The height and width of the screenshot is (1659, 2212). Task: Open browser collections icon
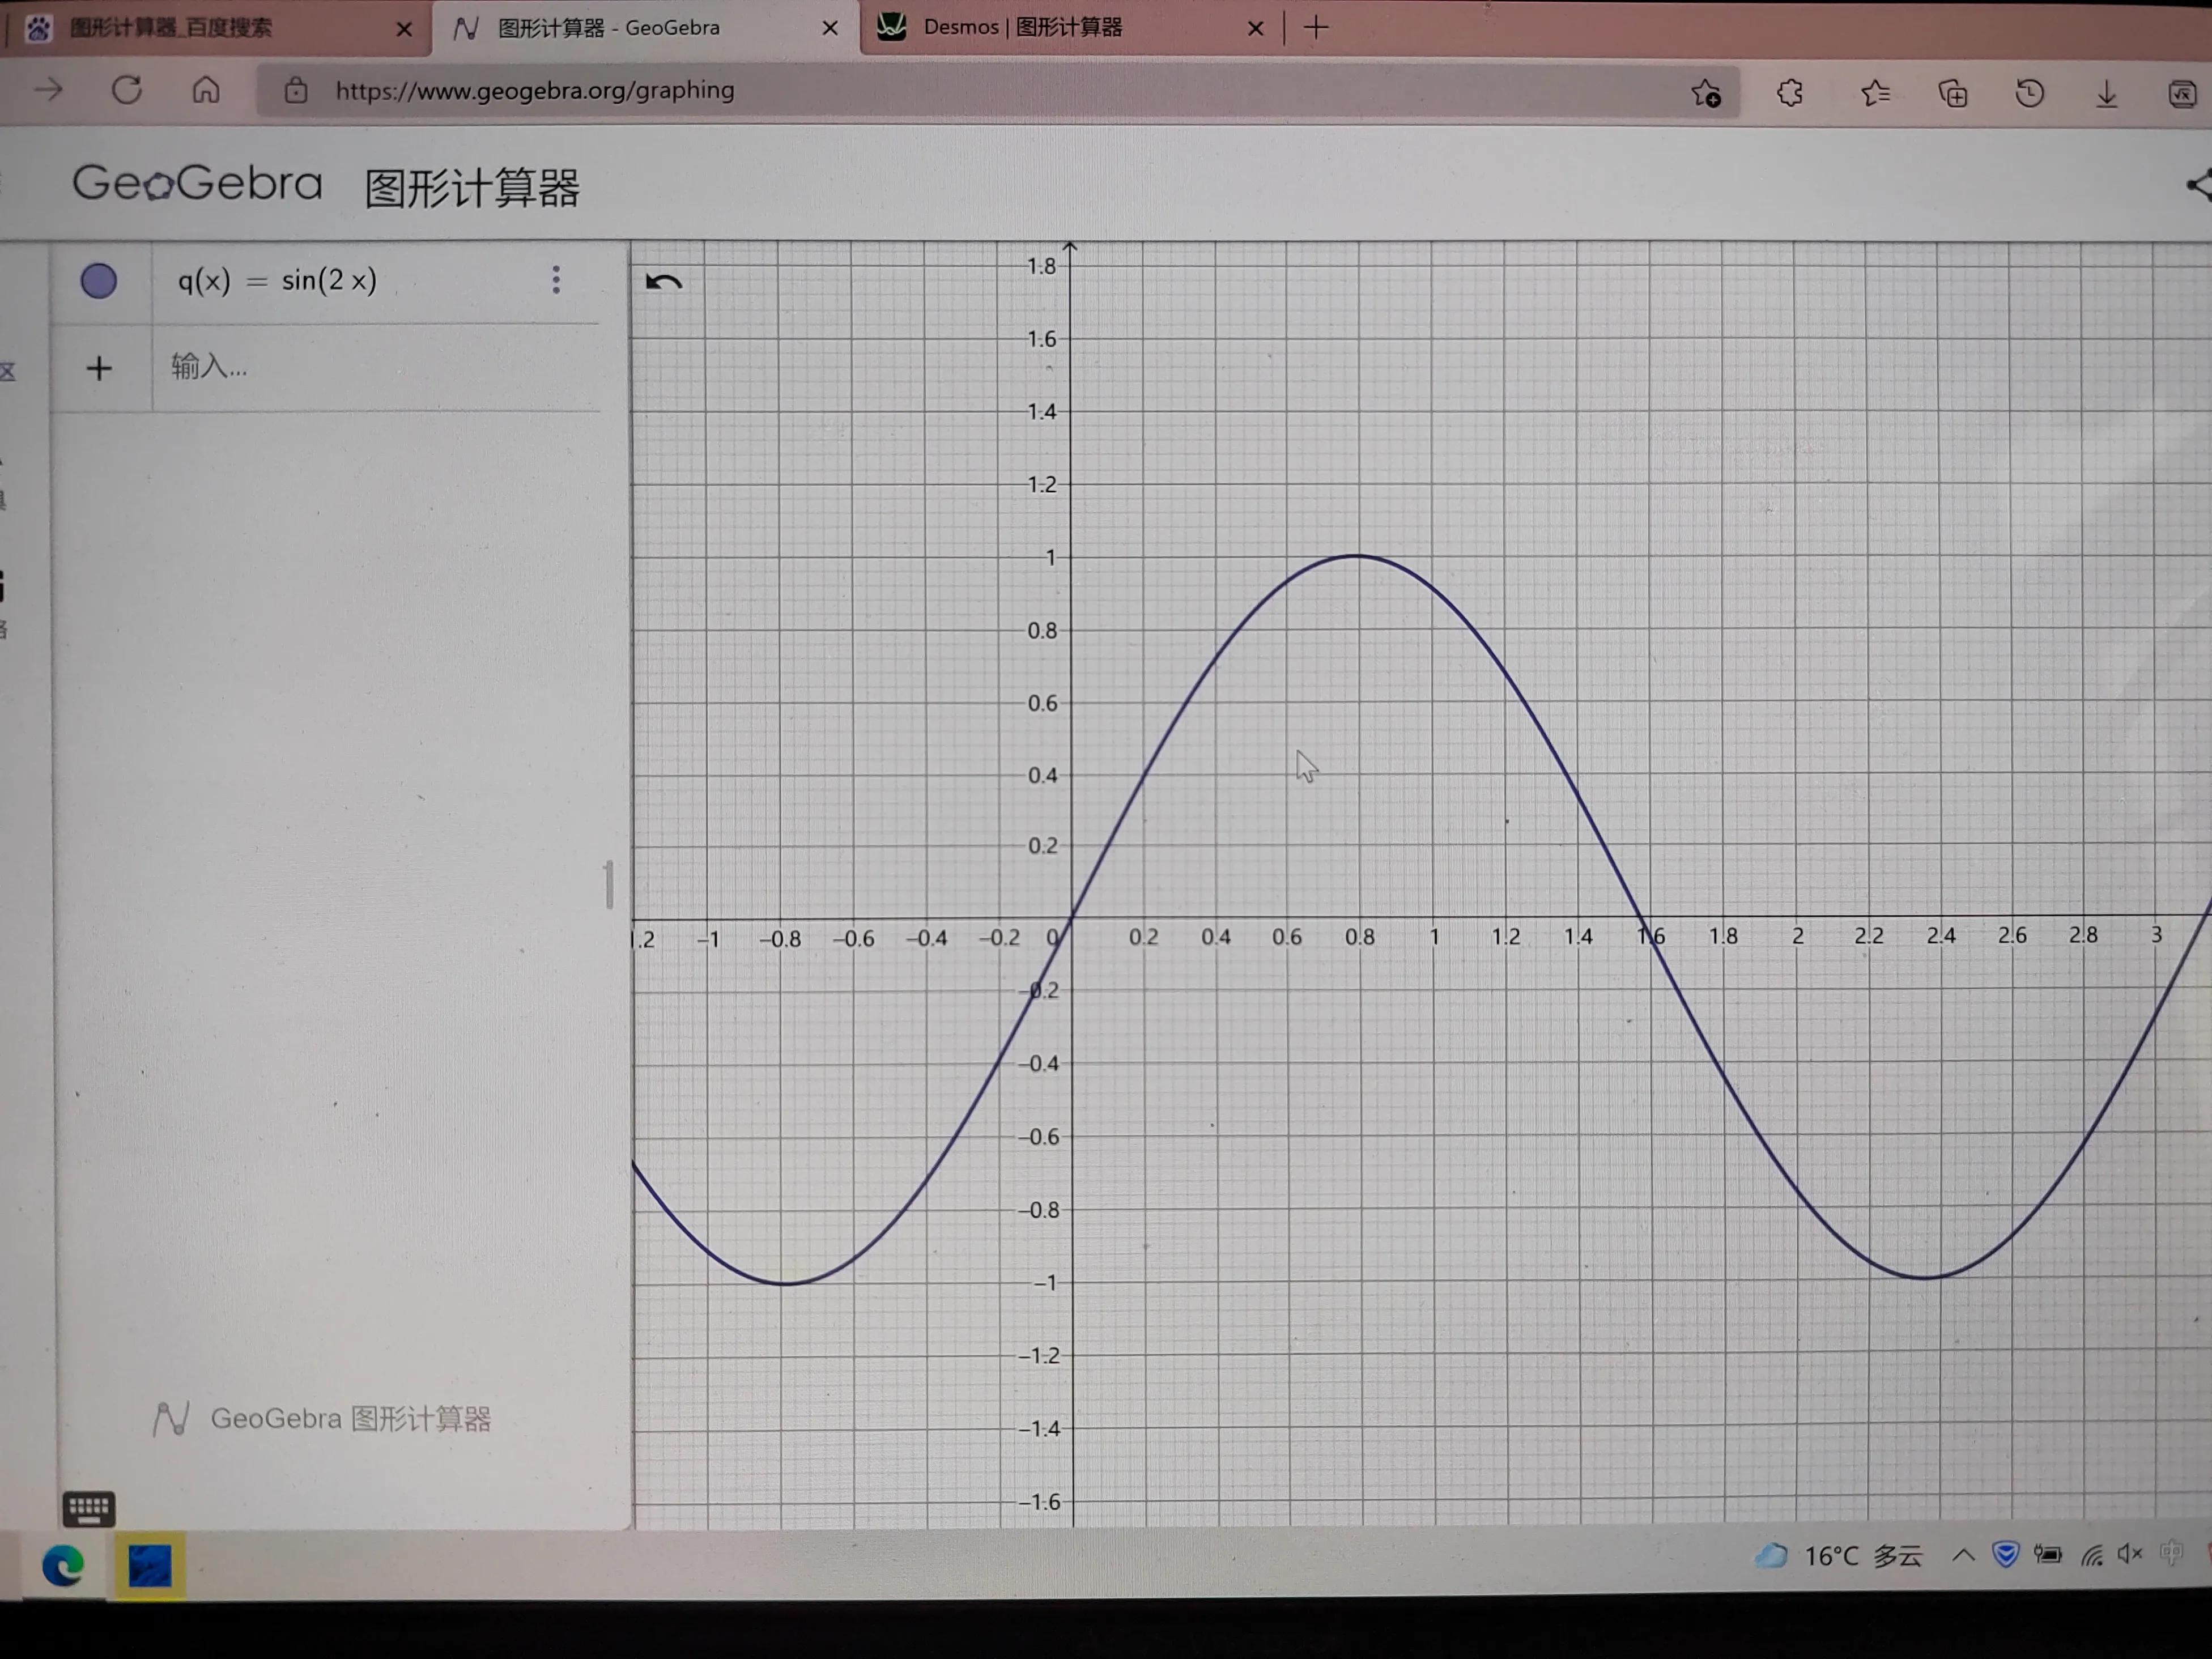click(1953, 93)
